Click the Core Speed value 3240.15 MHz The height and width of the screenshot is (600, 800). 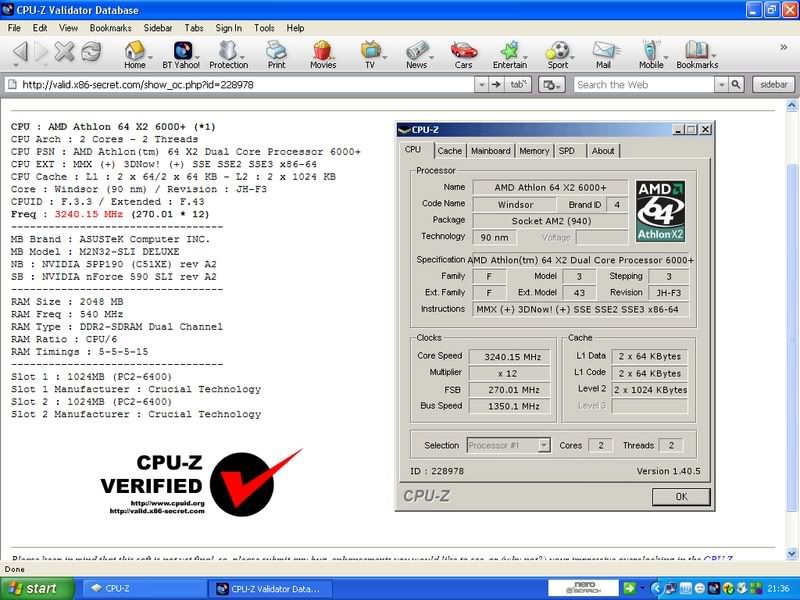point(509,357)
